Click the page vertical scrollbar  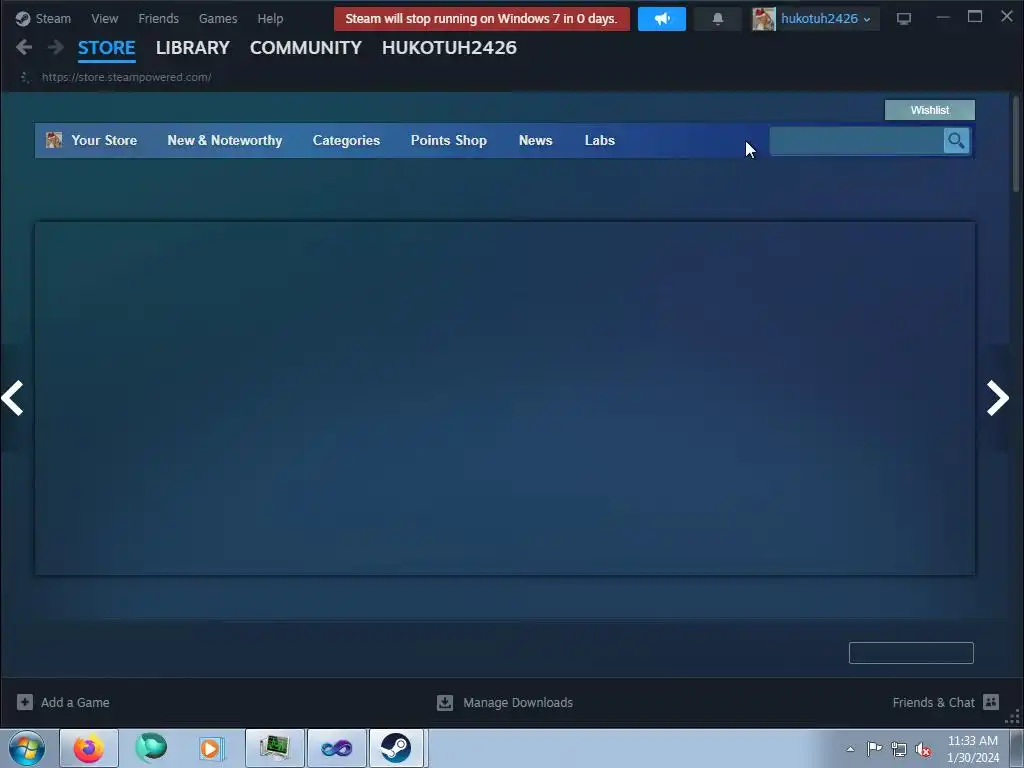click(1016, 143)
